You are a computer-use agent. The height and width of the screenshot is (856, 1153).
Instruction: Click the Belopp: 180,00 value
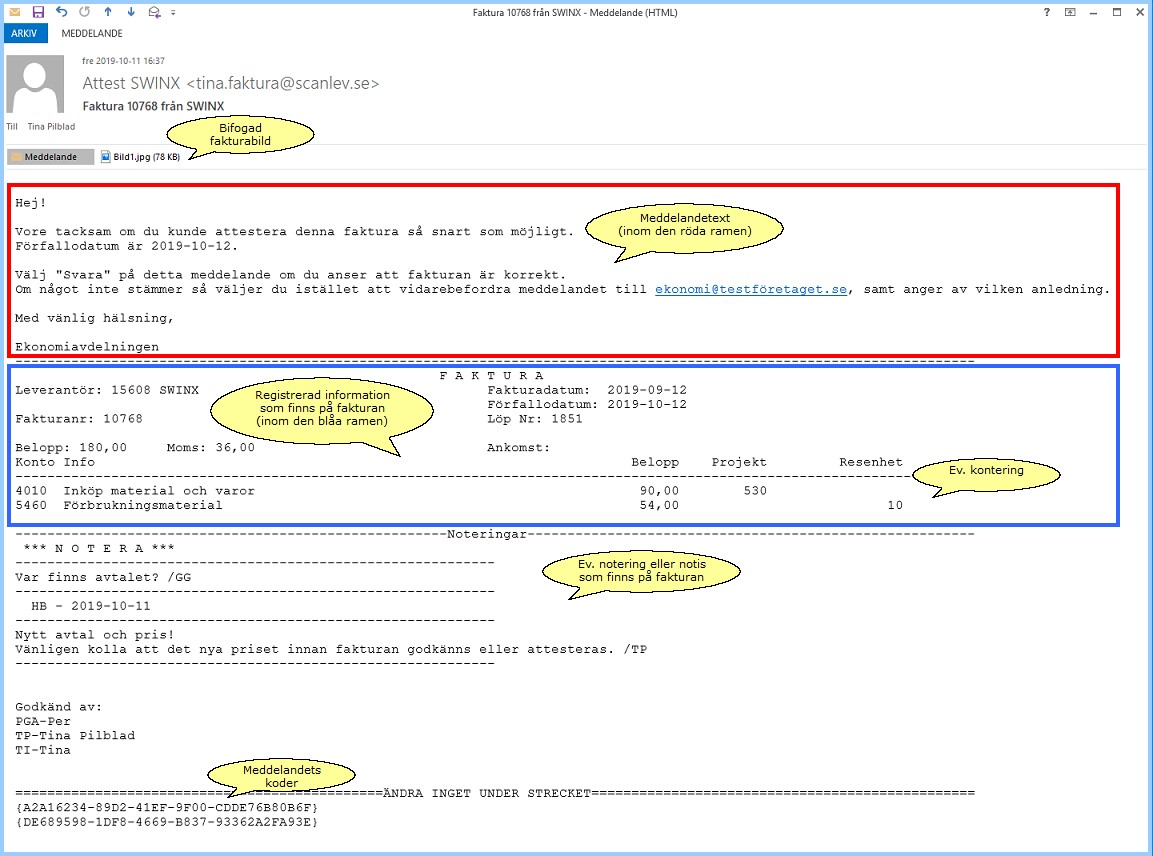[71, 447]
